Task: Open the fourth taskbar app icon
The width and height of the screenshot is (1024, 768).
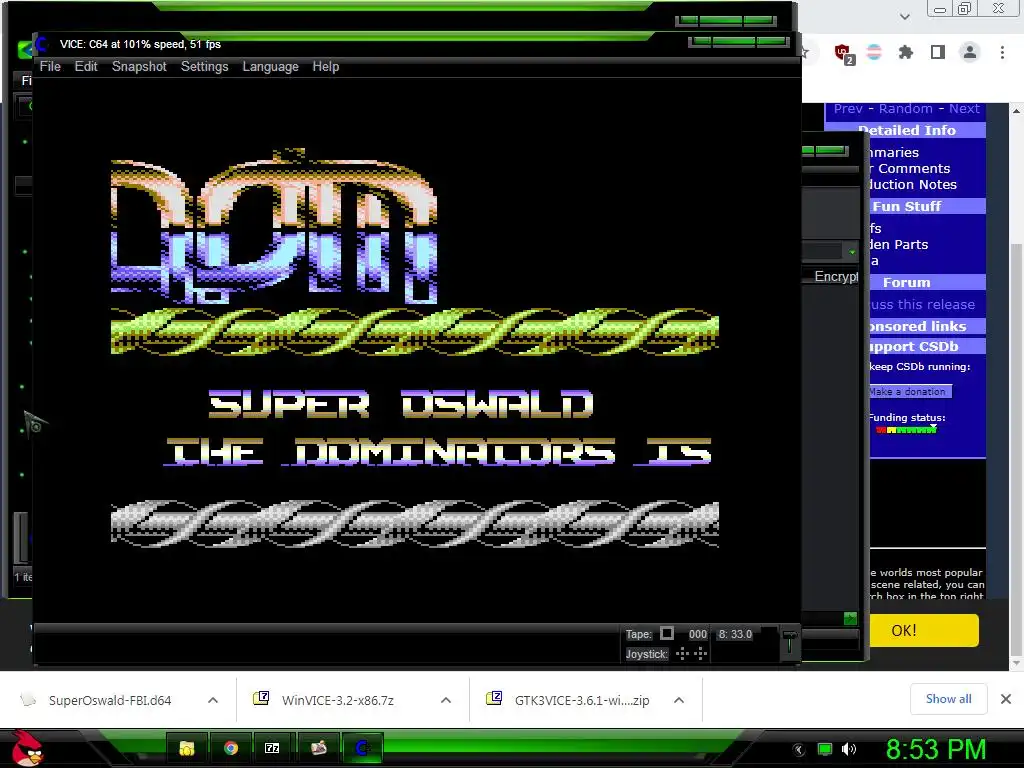Action: [x=319, y=748]
